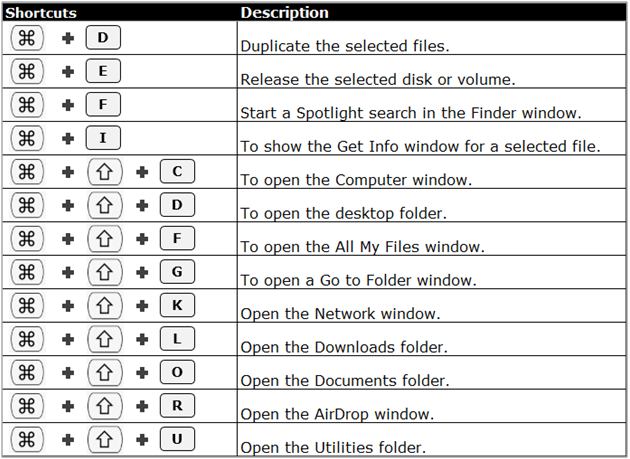Click the U key icon for Utilities folder

point(177,439)
